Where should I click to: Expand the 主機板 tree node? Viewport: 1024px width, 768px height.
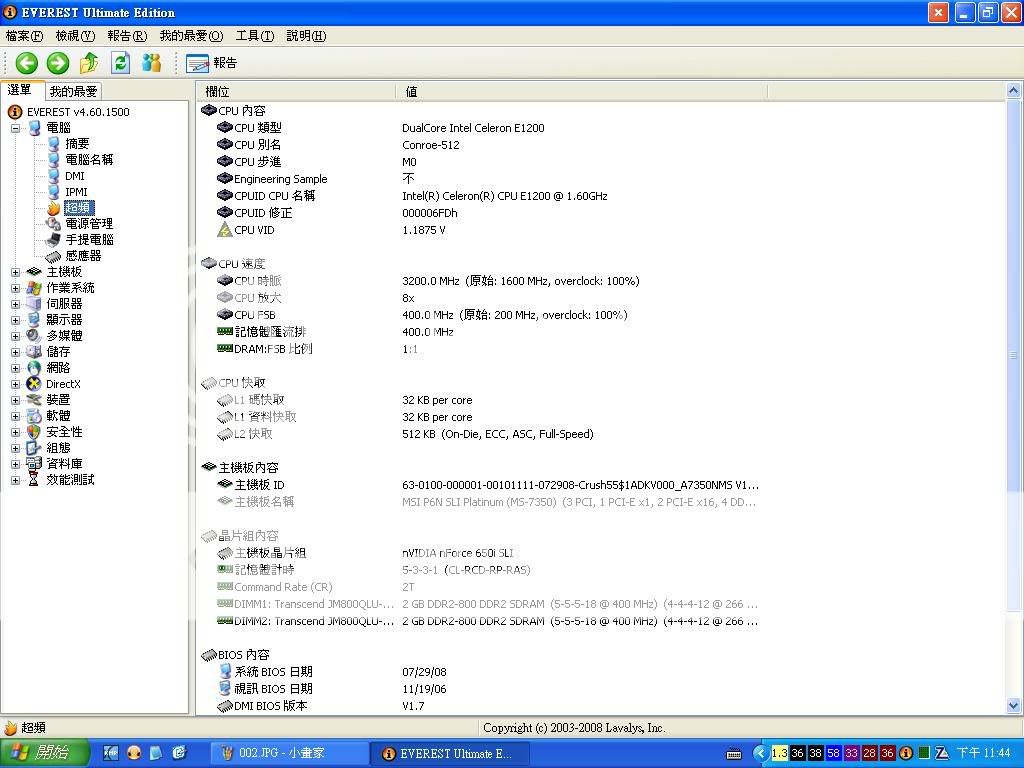click(x=16, y=272)
